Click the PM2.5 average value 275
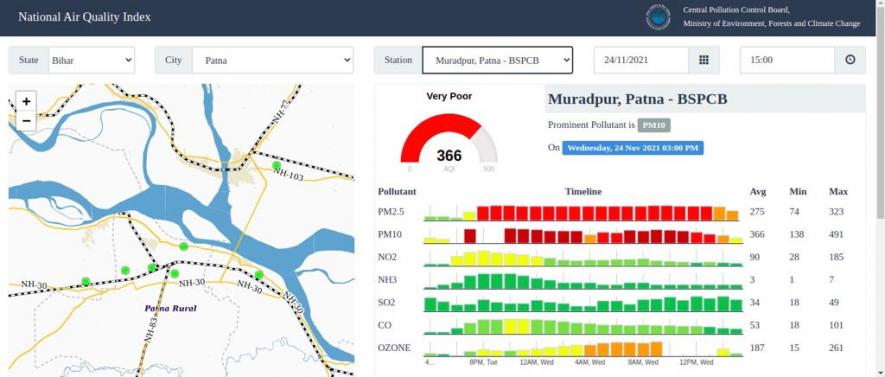This screenshot has width=885, height=377. (x=756, y=212)
